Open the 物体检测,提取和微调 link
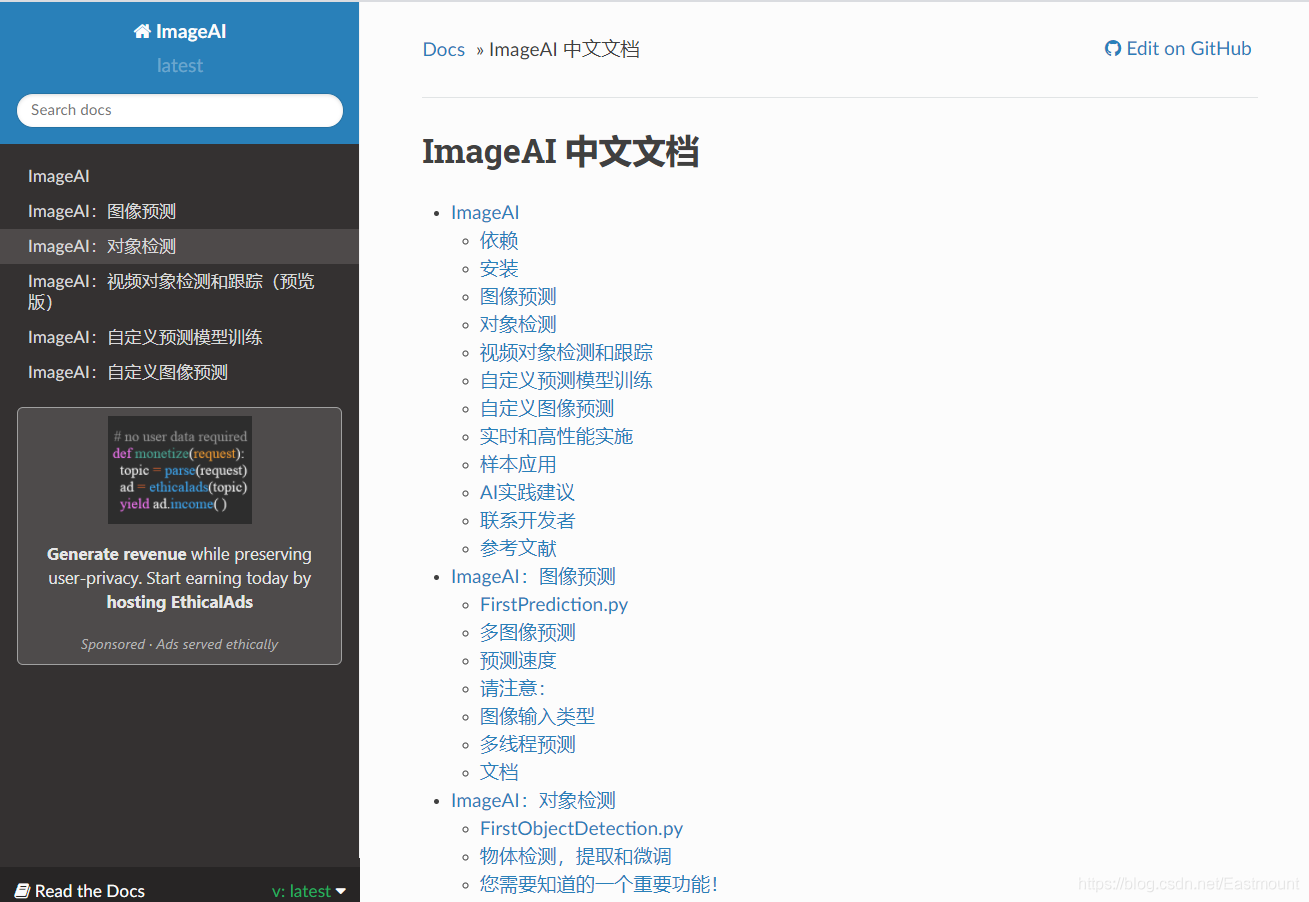This screenshot has height=902, width=1309. point(575,856)
